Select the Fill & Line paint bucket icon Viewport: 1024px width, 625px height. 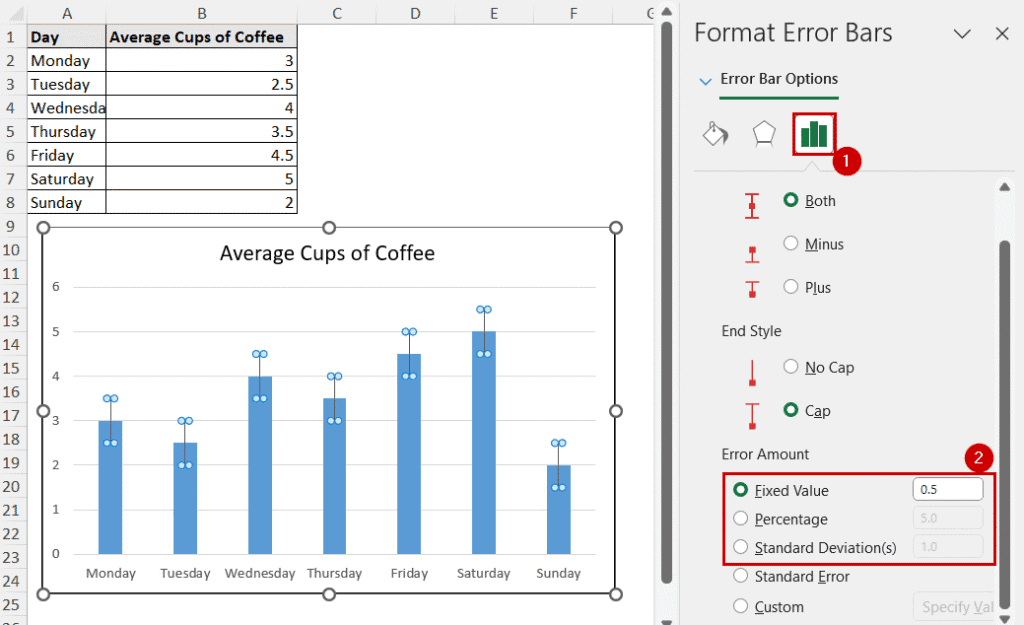click(715, 131)
